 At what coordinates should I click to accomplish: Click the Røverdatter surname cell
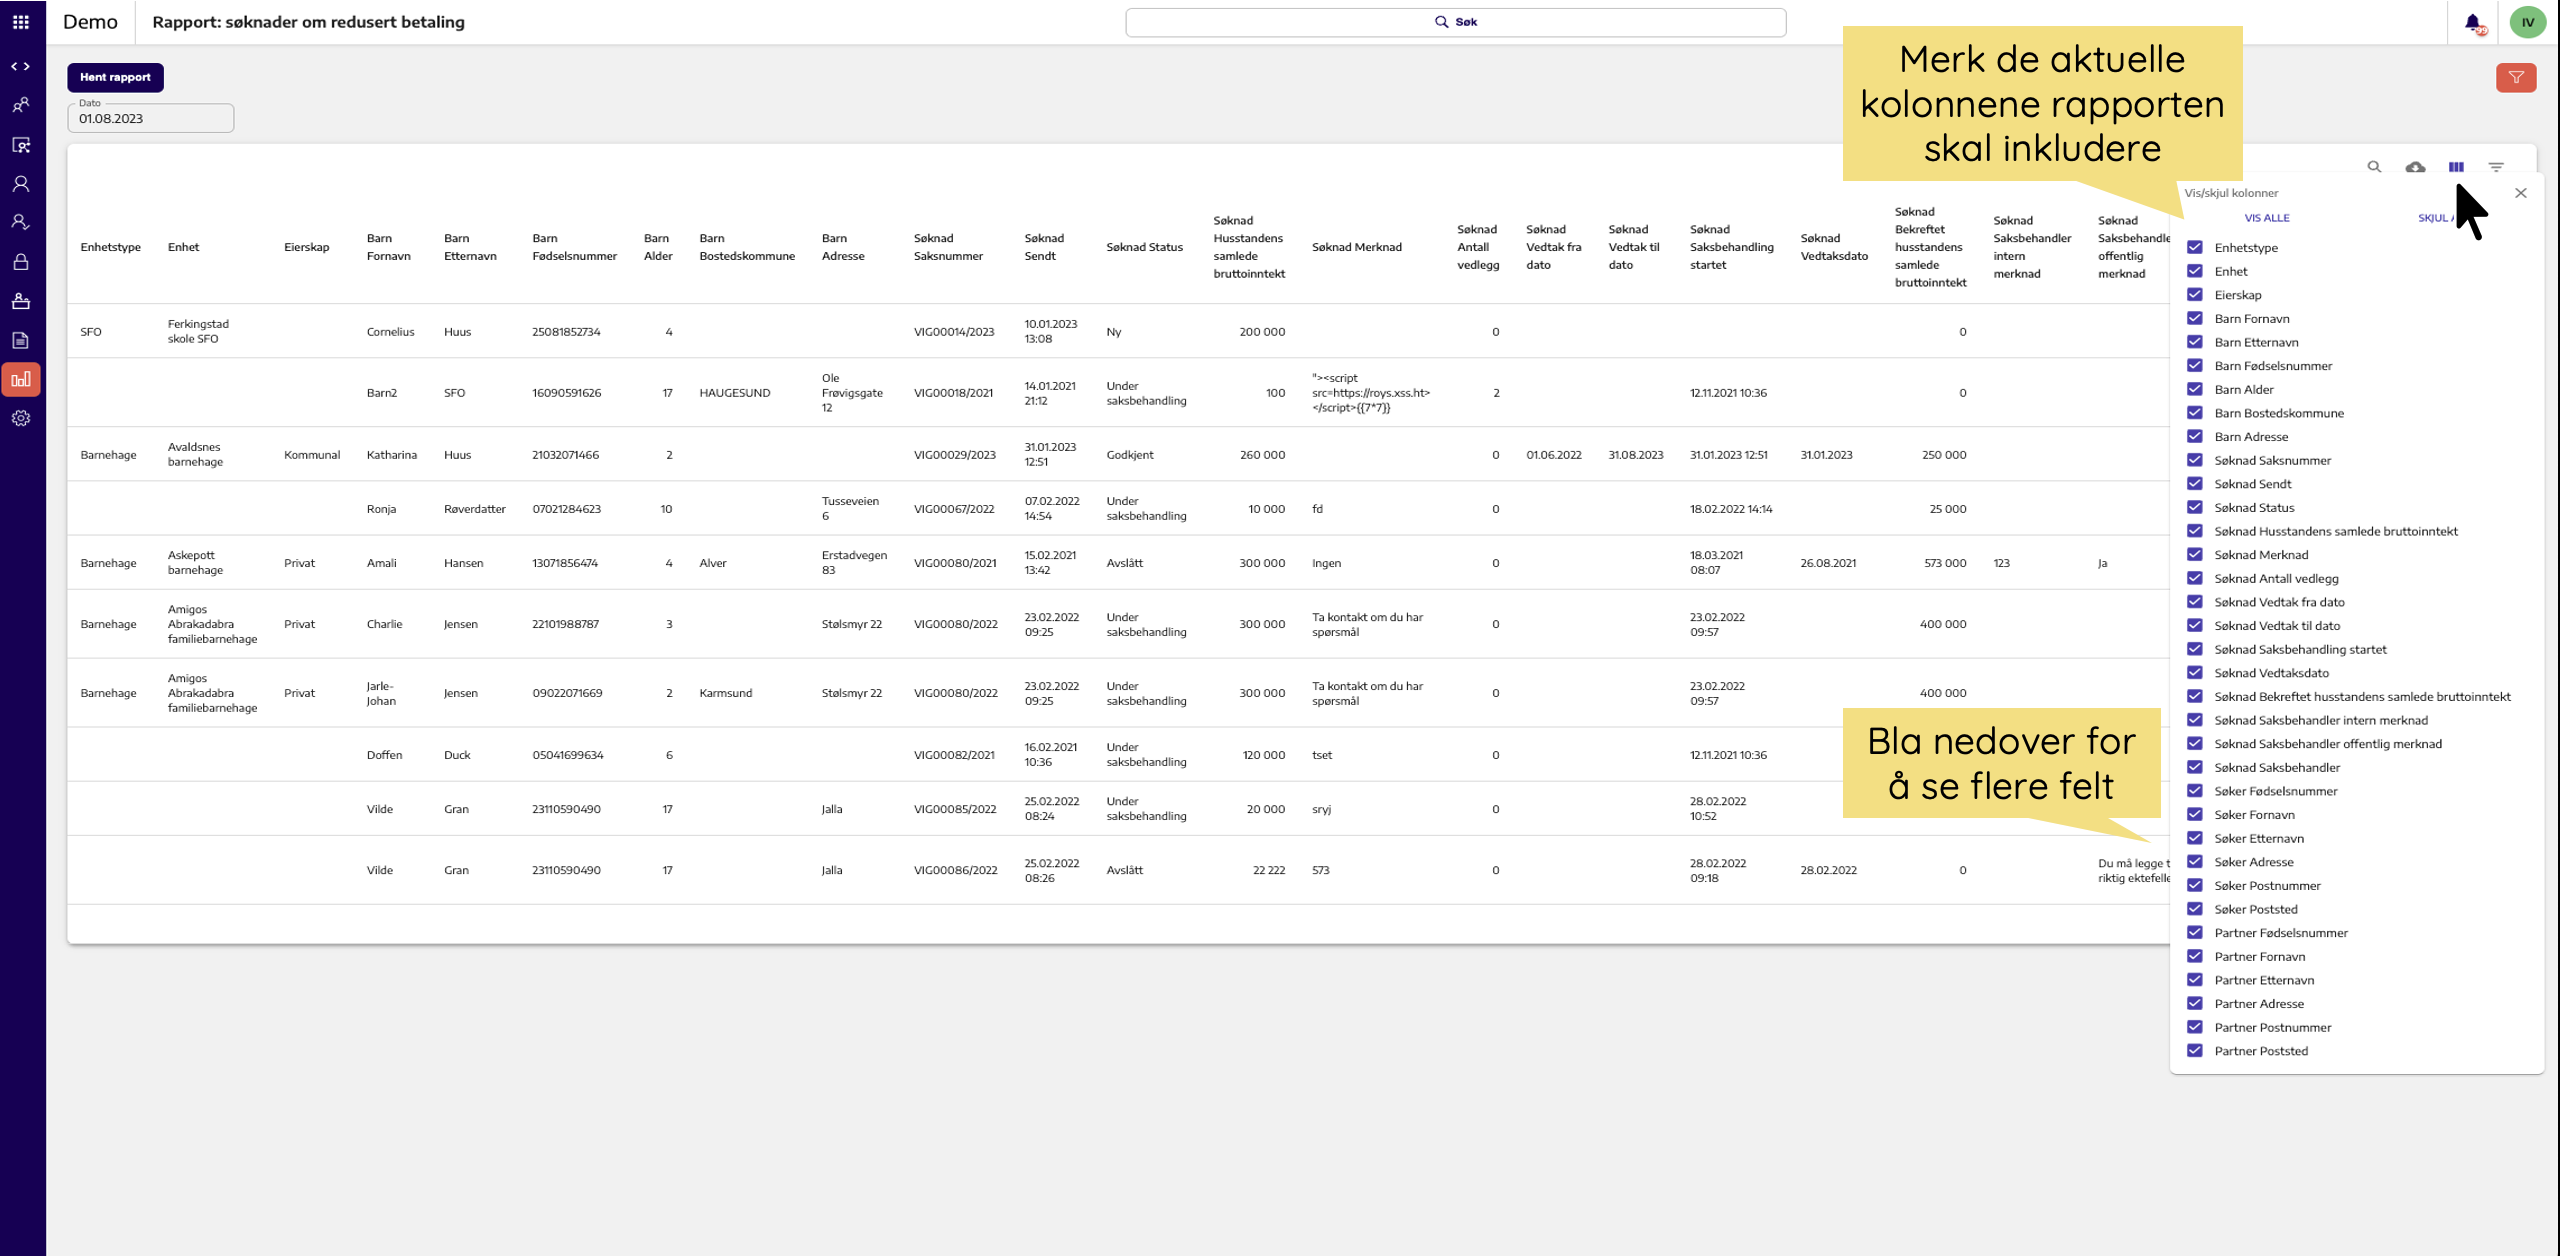(475, 509)
